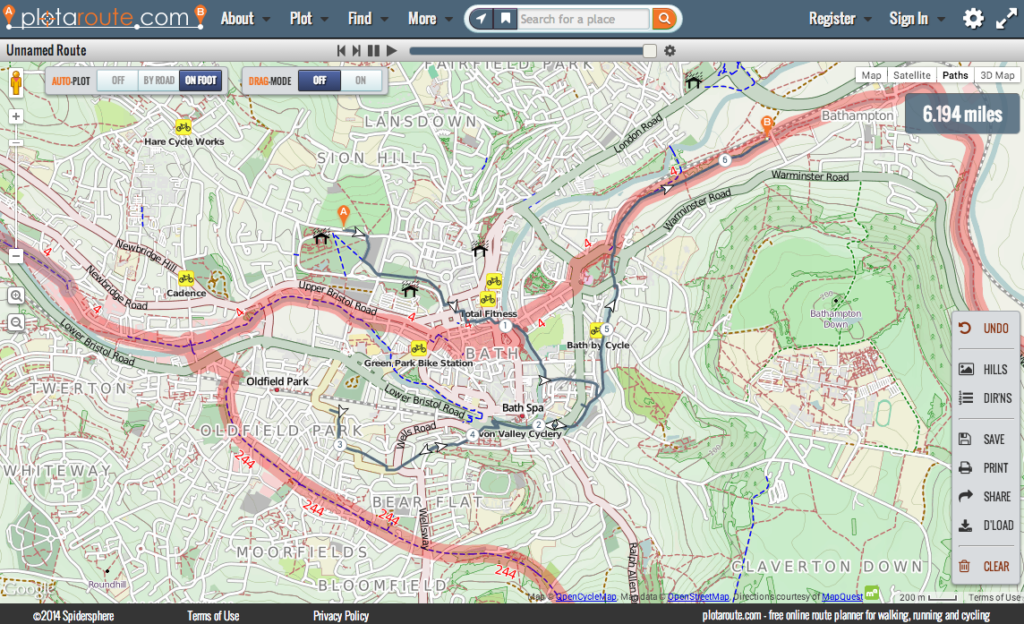Set Auto-Plot to OFF

tap(118, 80)
